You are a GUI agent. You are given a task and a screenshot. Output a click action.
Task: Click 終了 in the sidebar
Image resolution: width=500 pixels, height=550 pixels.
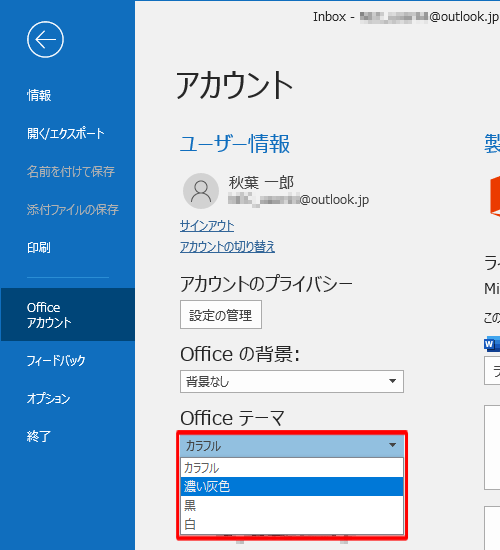39,436
